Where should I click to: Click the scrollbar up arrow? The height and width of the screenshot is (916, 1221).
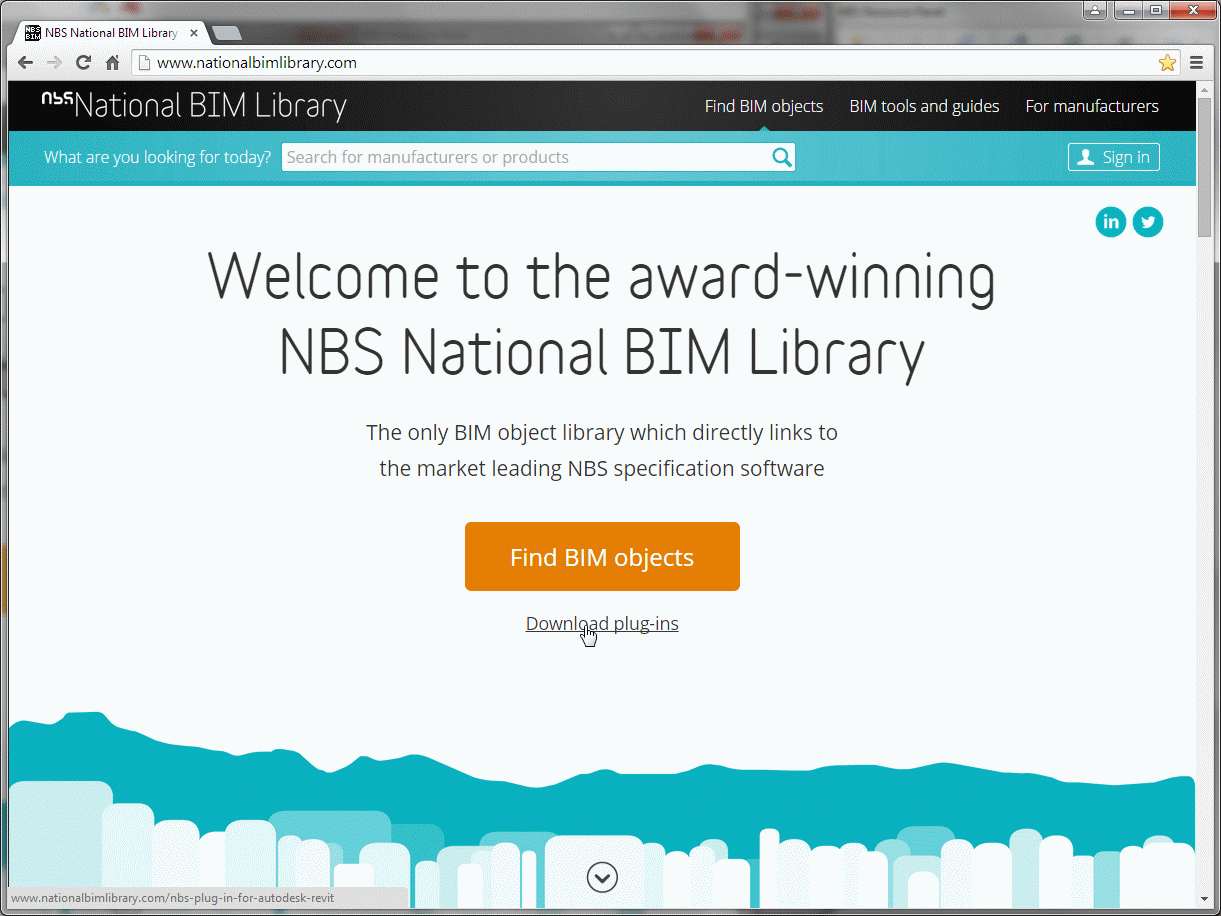tap(1206, 89)
